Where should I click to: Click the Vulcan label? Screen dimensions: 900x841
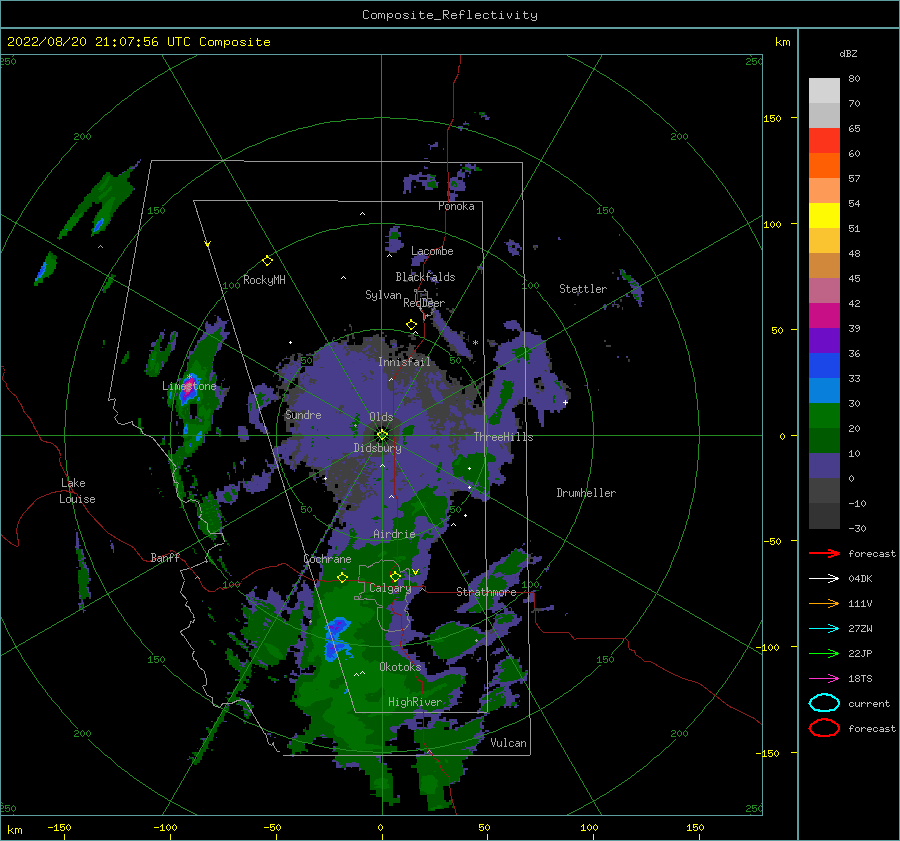(x=509, y=743)
